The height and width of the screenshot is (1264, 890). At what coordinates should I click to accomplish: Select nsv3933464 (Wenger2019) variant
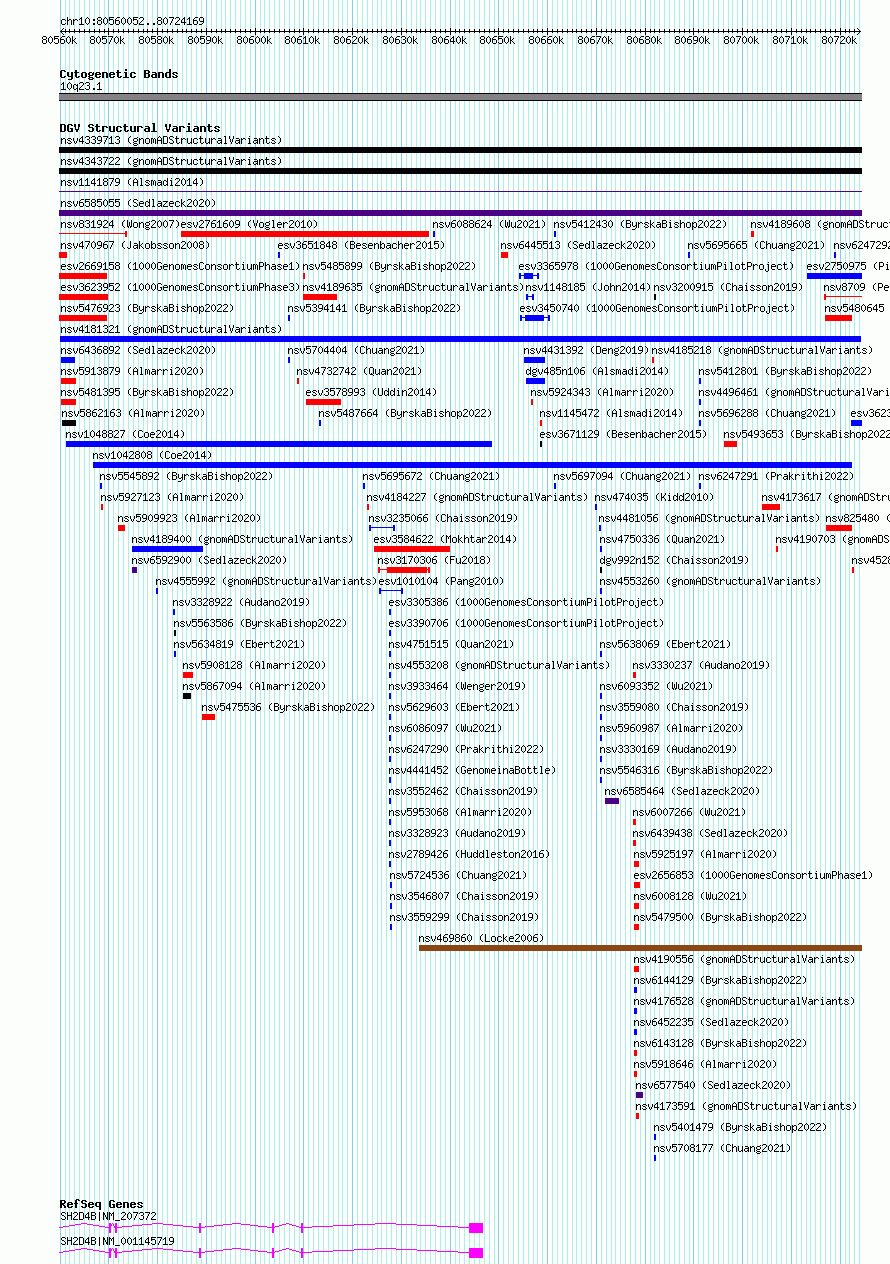[457, 686]
